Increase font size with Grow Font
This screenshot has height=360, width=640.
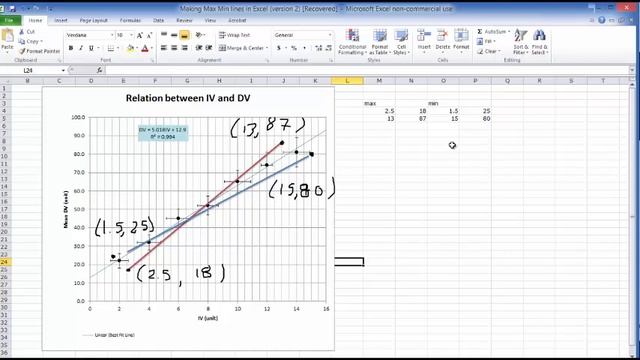(x=140, y=36)
